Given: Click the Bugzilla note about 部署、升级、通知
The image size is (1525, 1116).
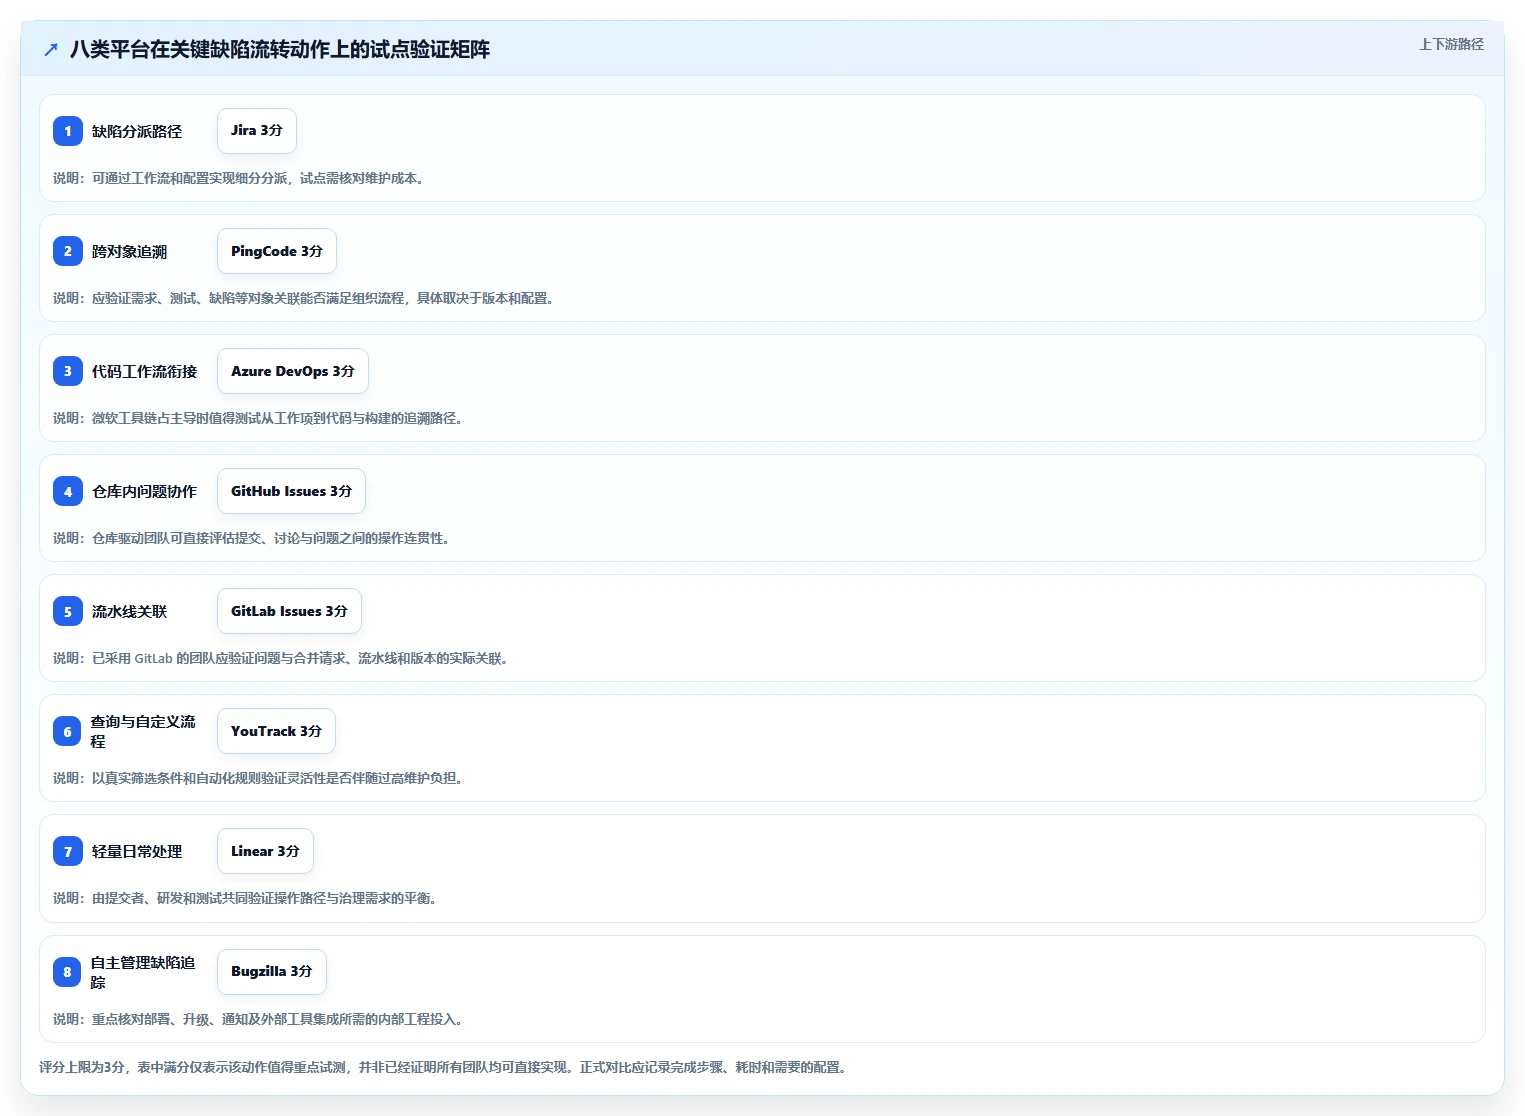Looking at the screenshot, I should 260,1019.
